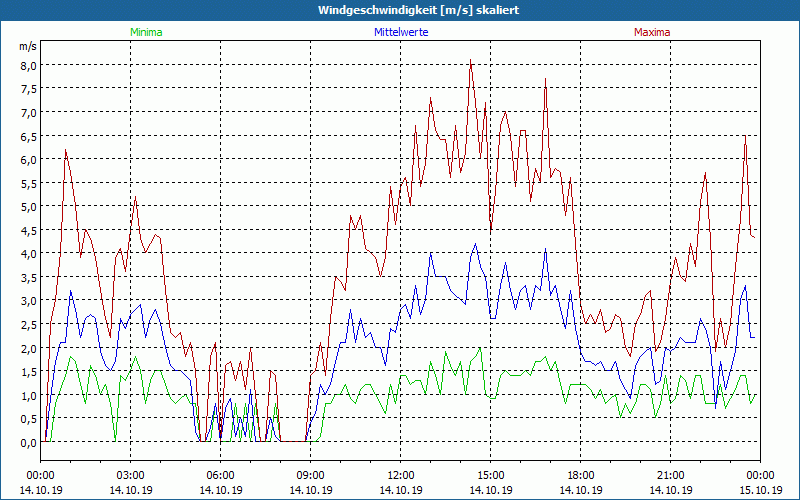Select the 12:00 time marker
This screenshot has height=500, width=800.
coord(400,475)
